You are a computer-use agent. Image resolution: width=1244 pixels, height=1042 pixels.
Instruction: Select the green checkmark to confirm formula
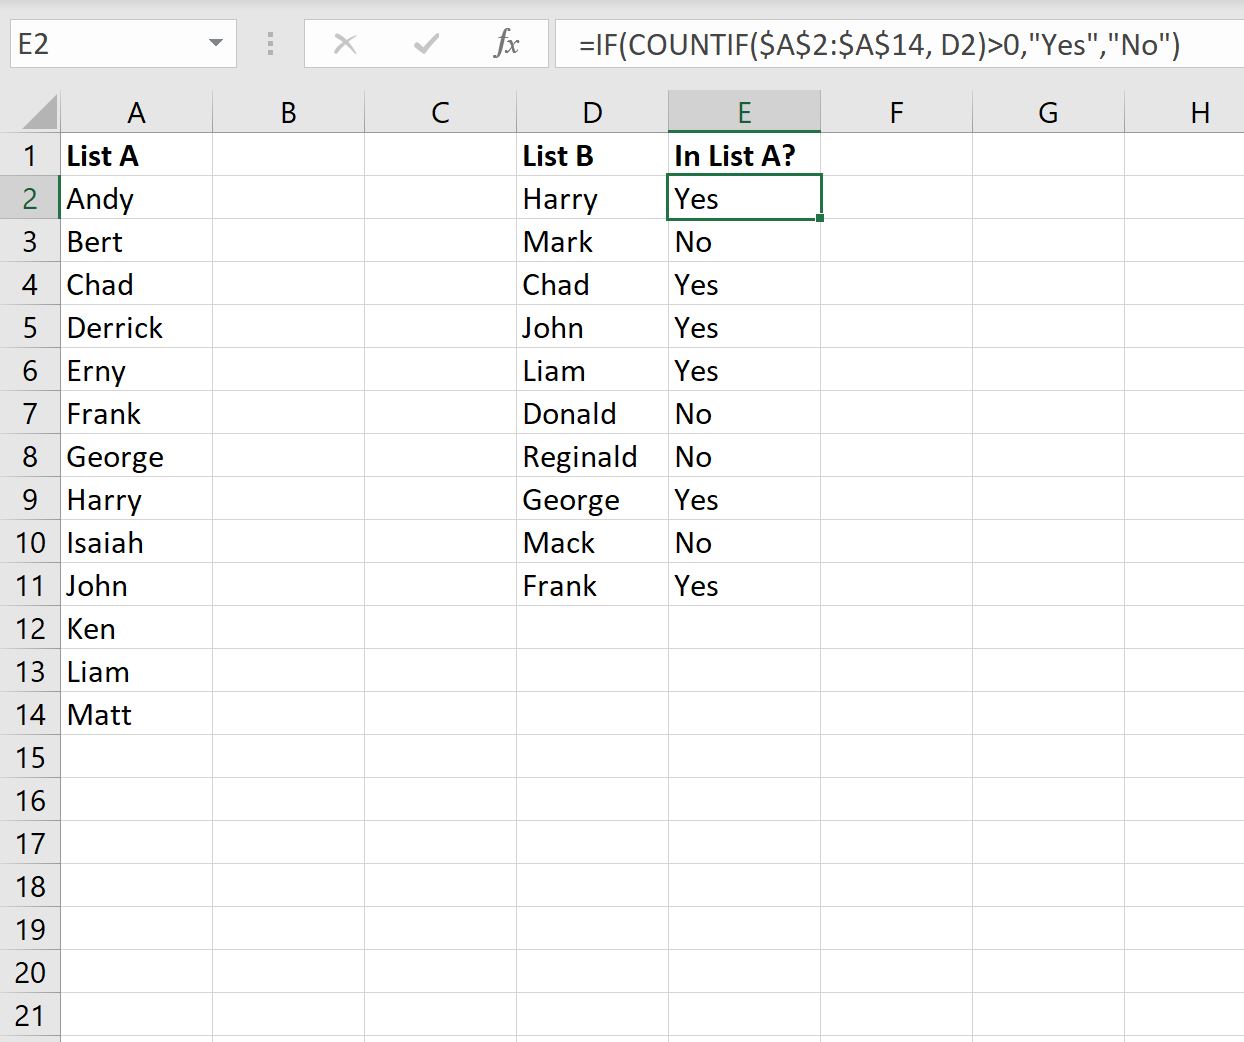[x=426, y=44]
